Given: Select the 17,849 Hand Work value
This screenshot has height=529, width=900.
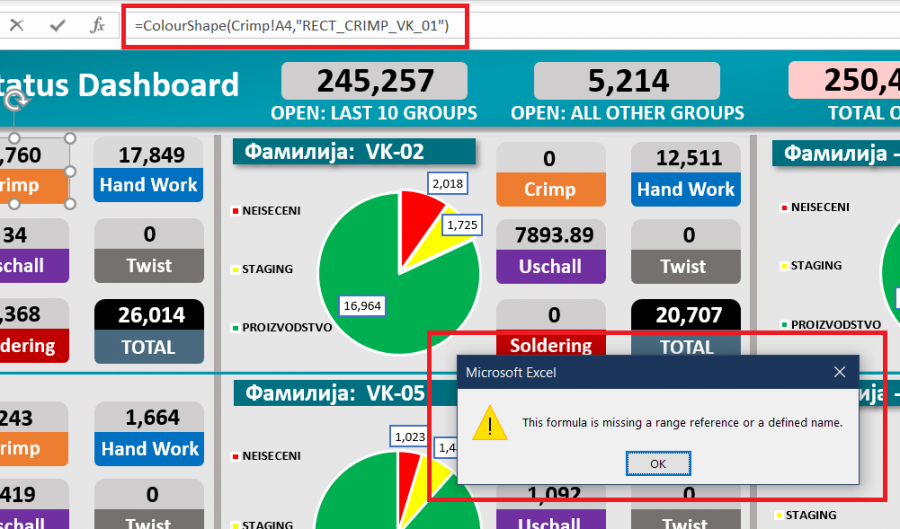Looking at the screenshot, I should tap(149, 154).
